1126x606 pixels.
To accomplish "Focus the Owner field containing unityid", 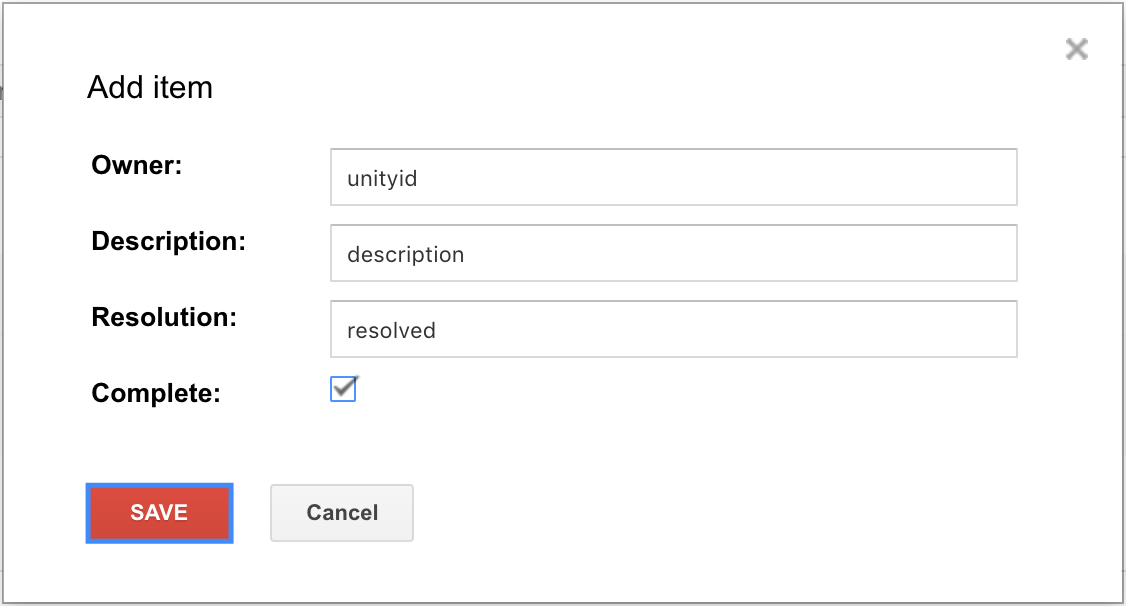I will (674, 177).
